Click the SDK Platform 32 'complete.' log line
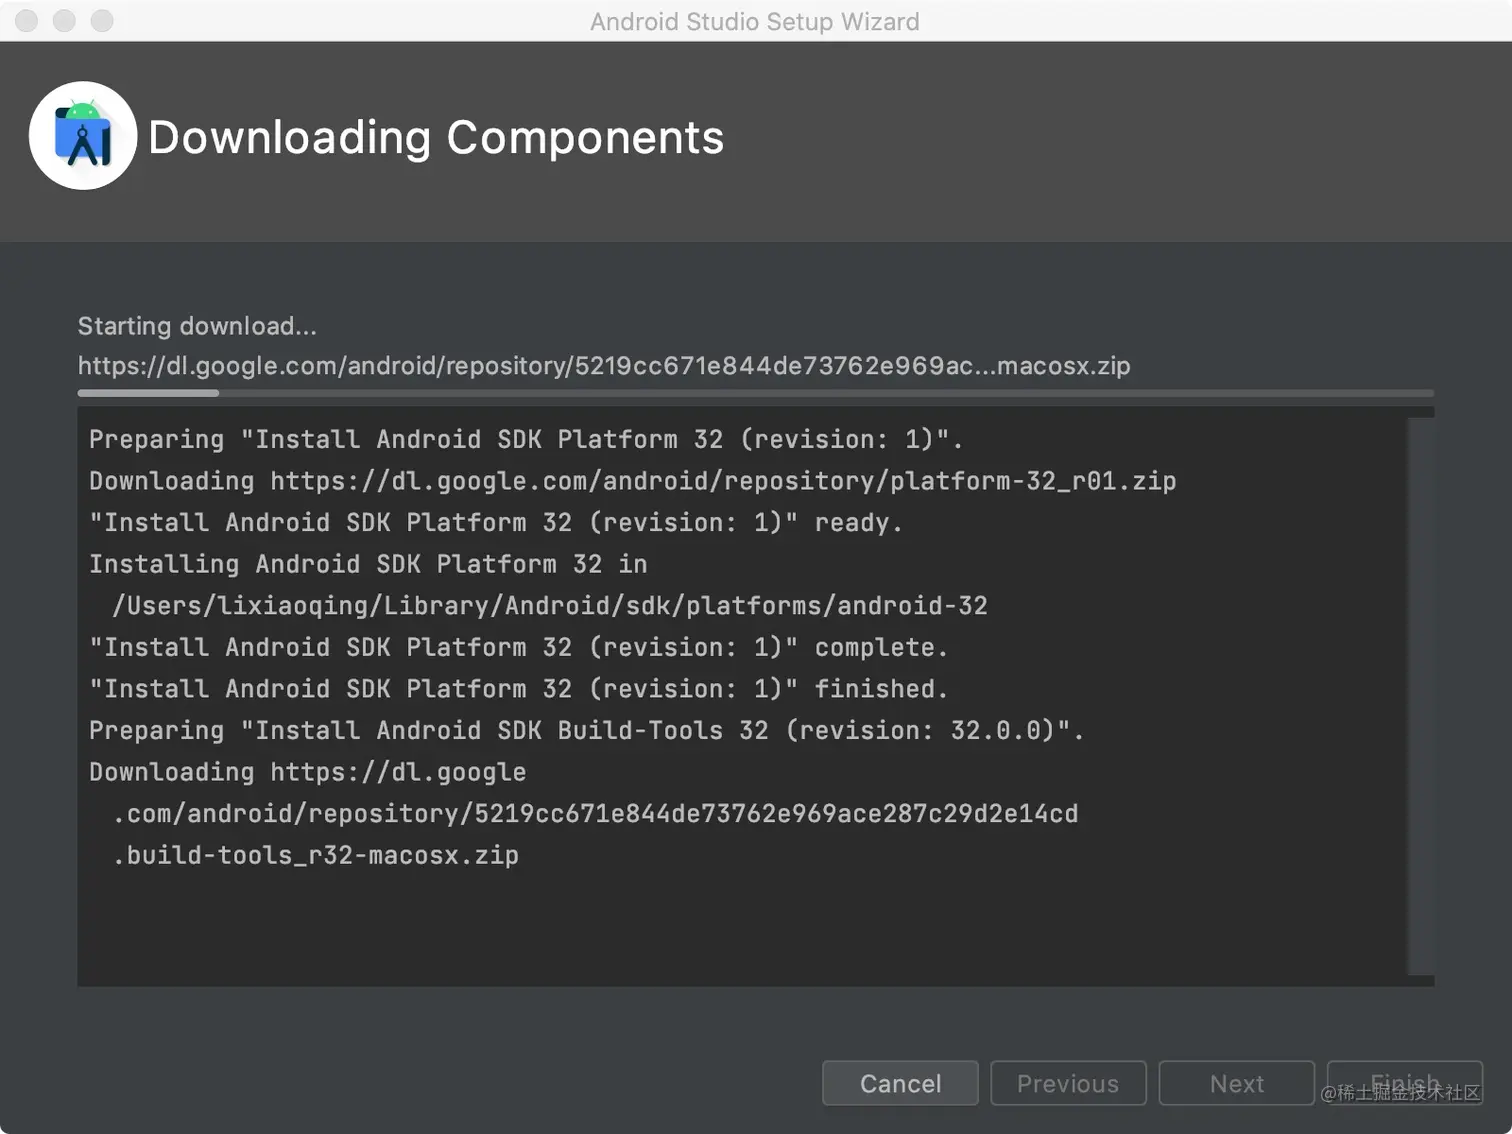This screenshot has height=1134, width=1512. [x=518, y=647]
